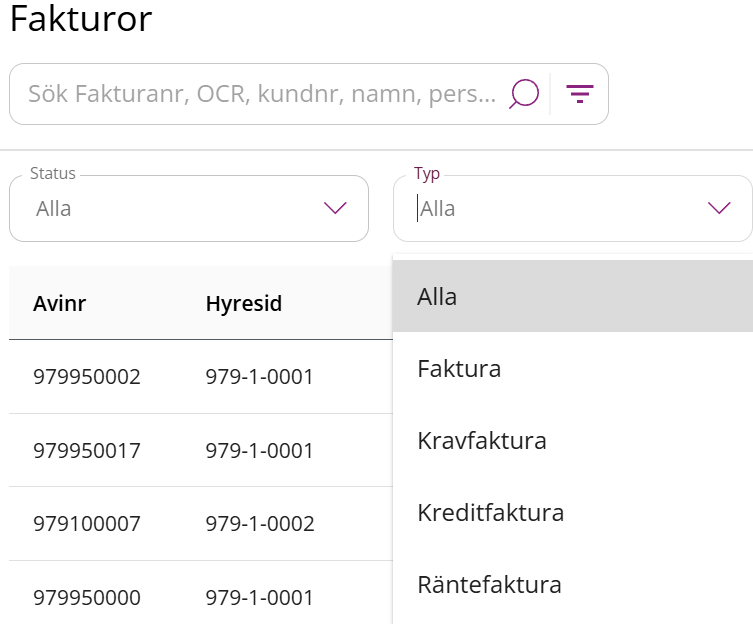The image size is (753, 624).
Task: Open invoice number 979950002
Action: click(x=87, y=377)
